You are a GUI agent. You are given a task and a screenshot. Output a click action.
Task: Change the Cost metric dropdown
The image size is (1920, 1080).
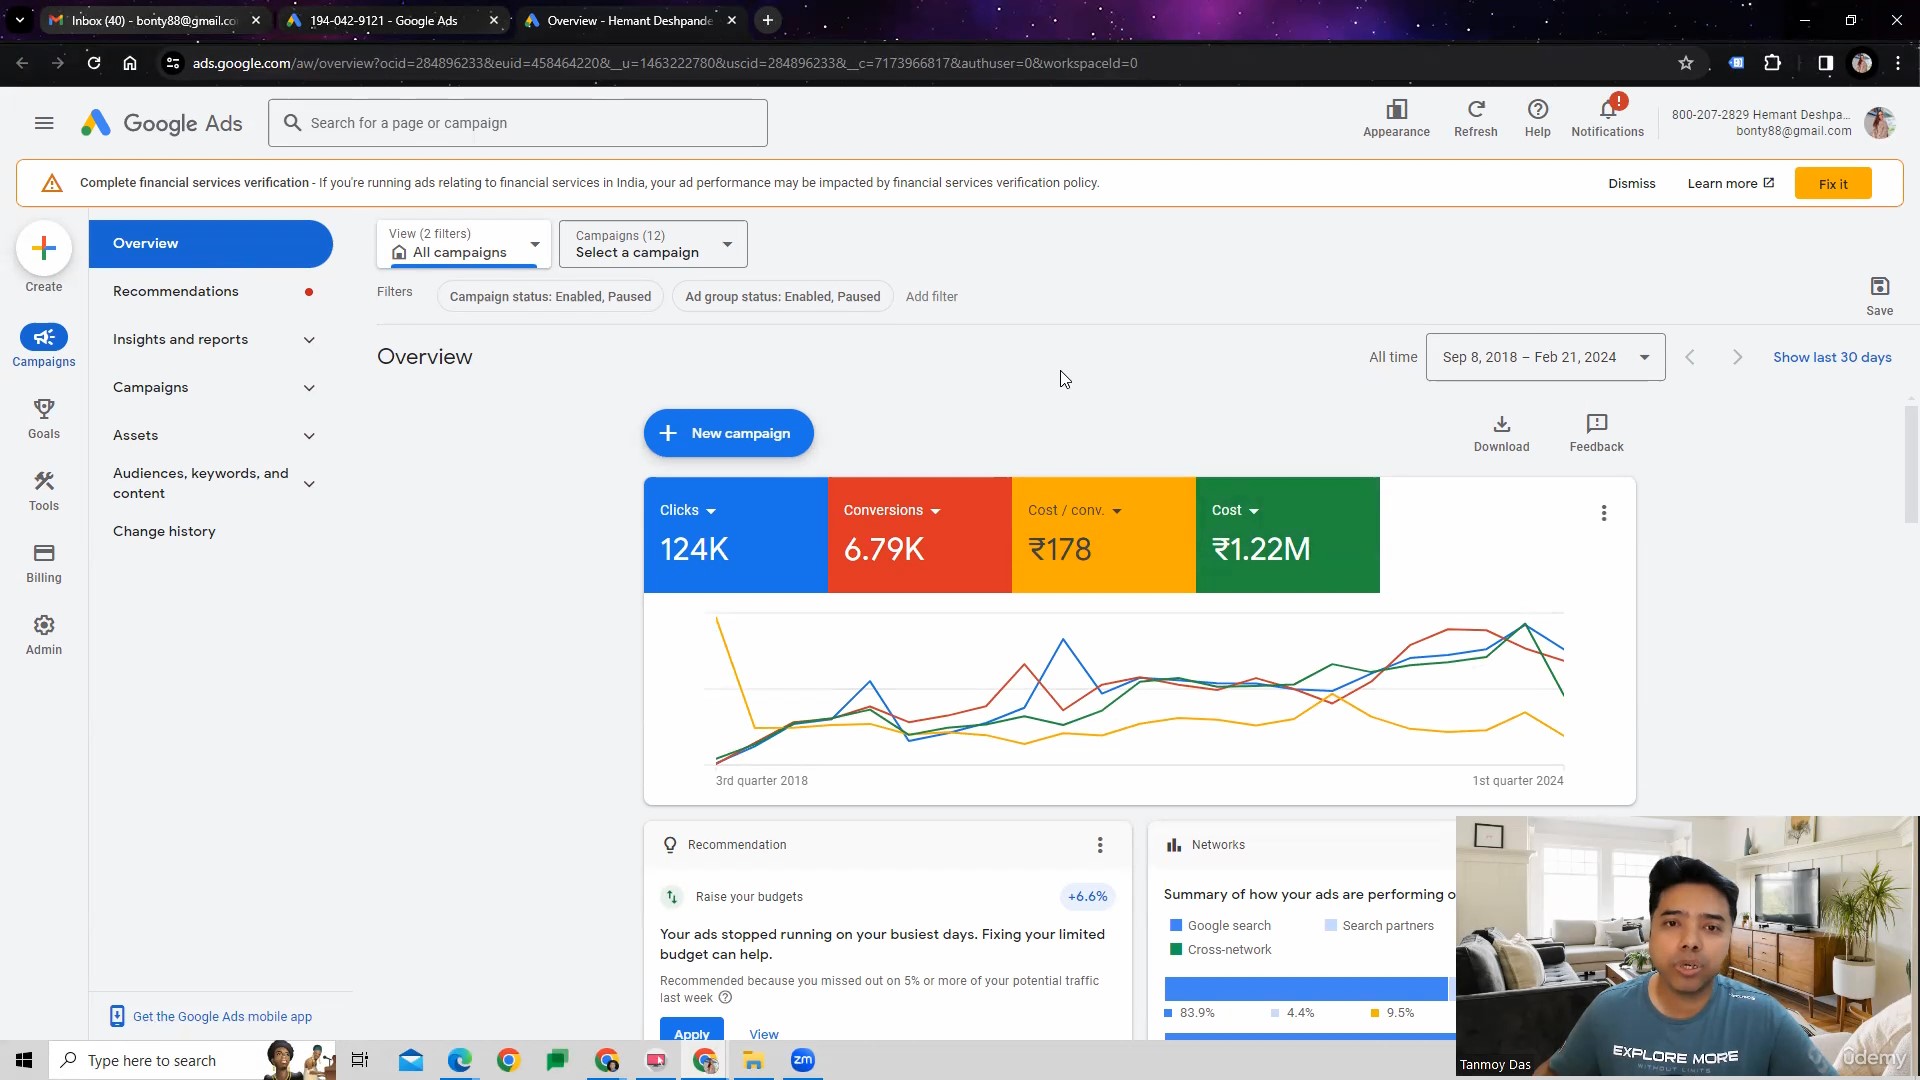1235,510
